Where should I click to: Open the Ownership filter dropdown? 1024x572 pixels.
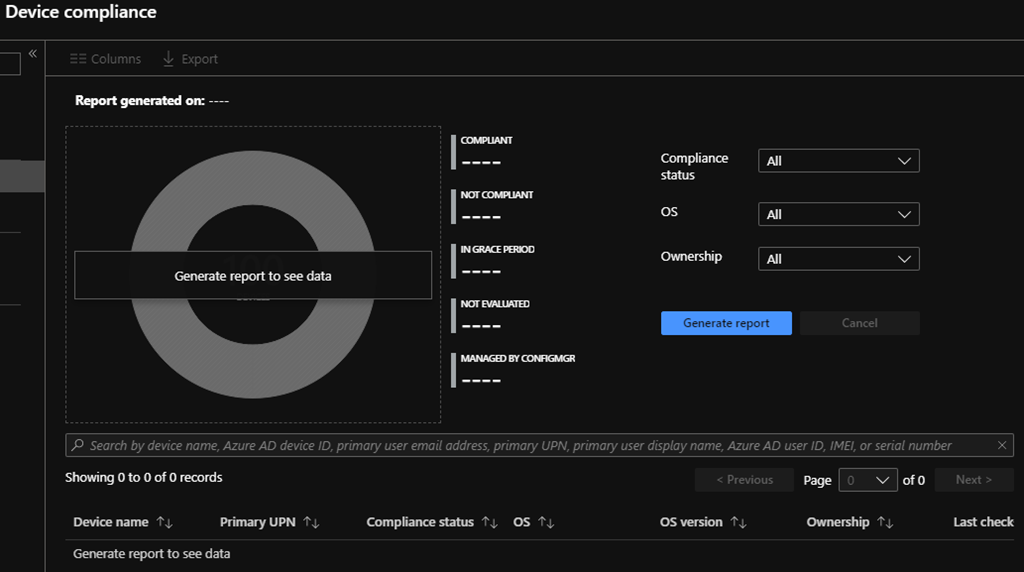pyautogui.click(x=838, y=259)
